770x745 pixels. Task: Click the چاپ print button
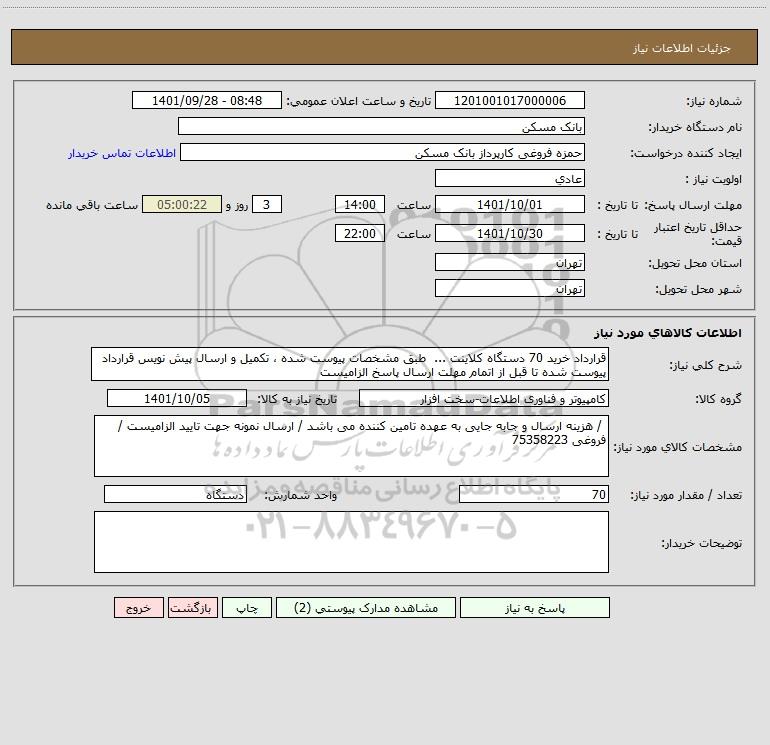pos(247,608)
